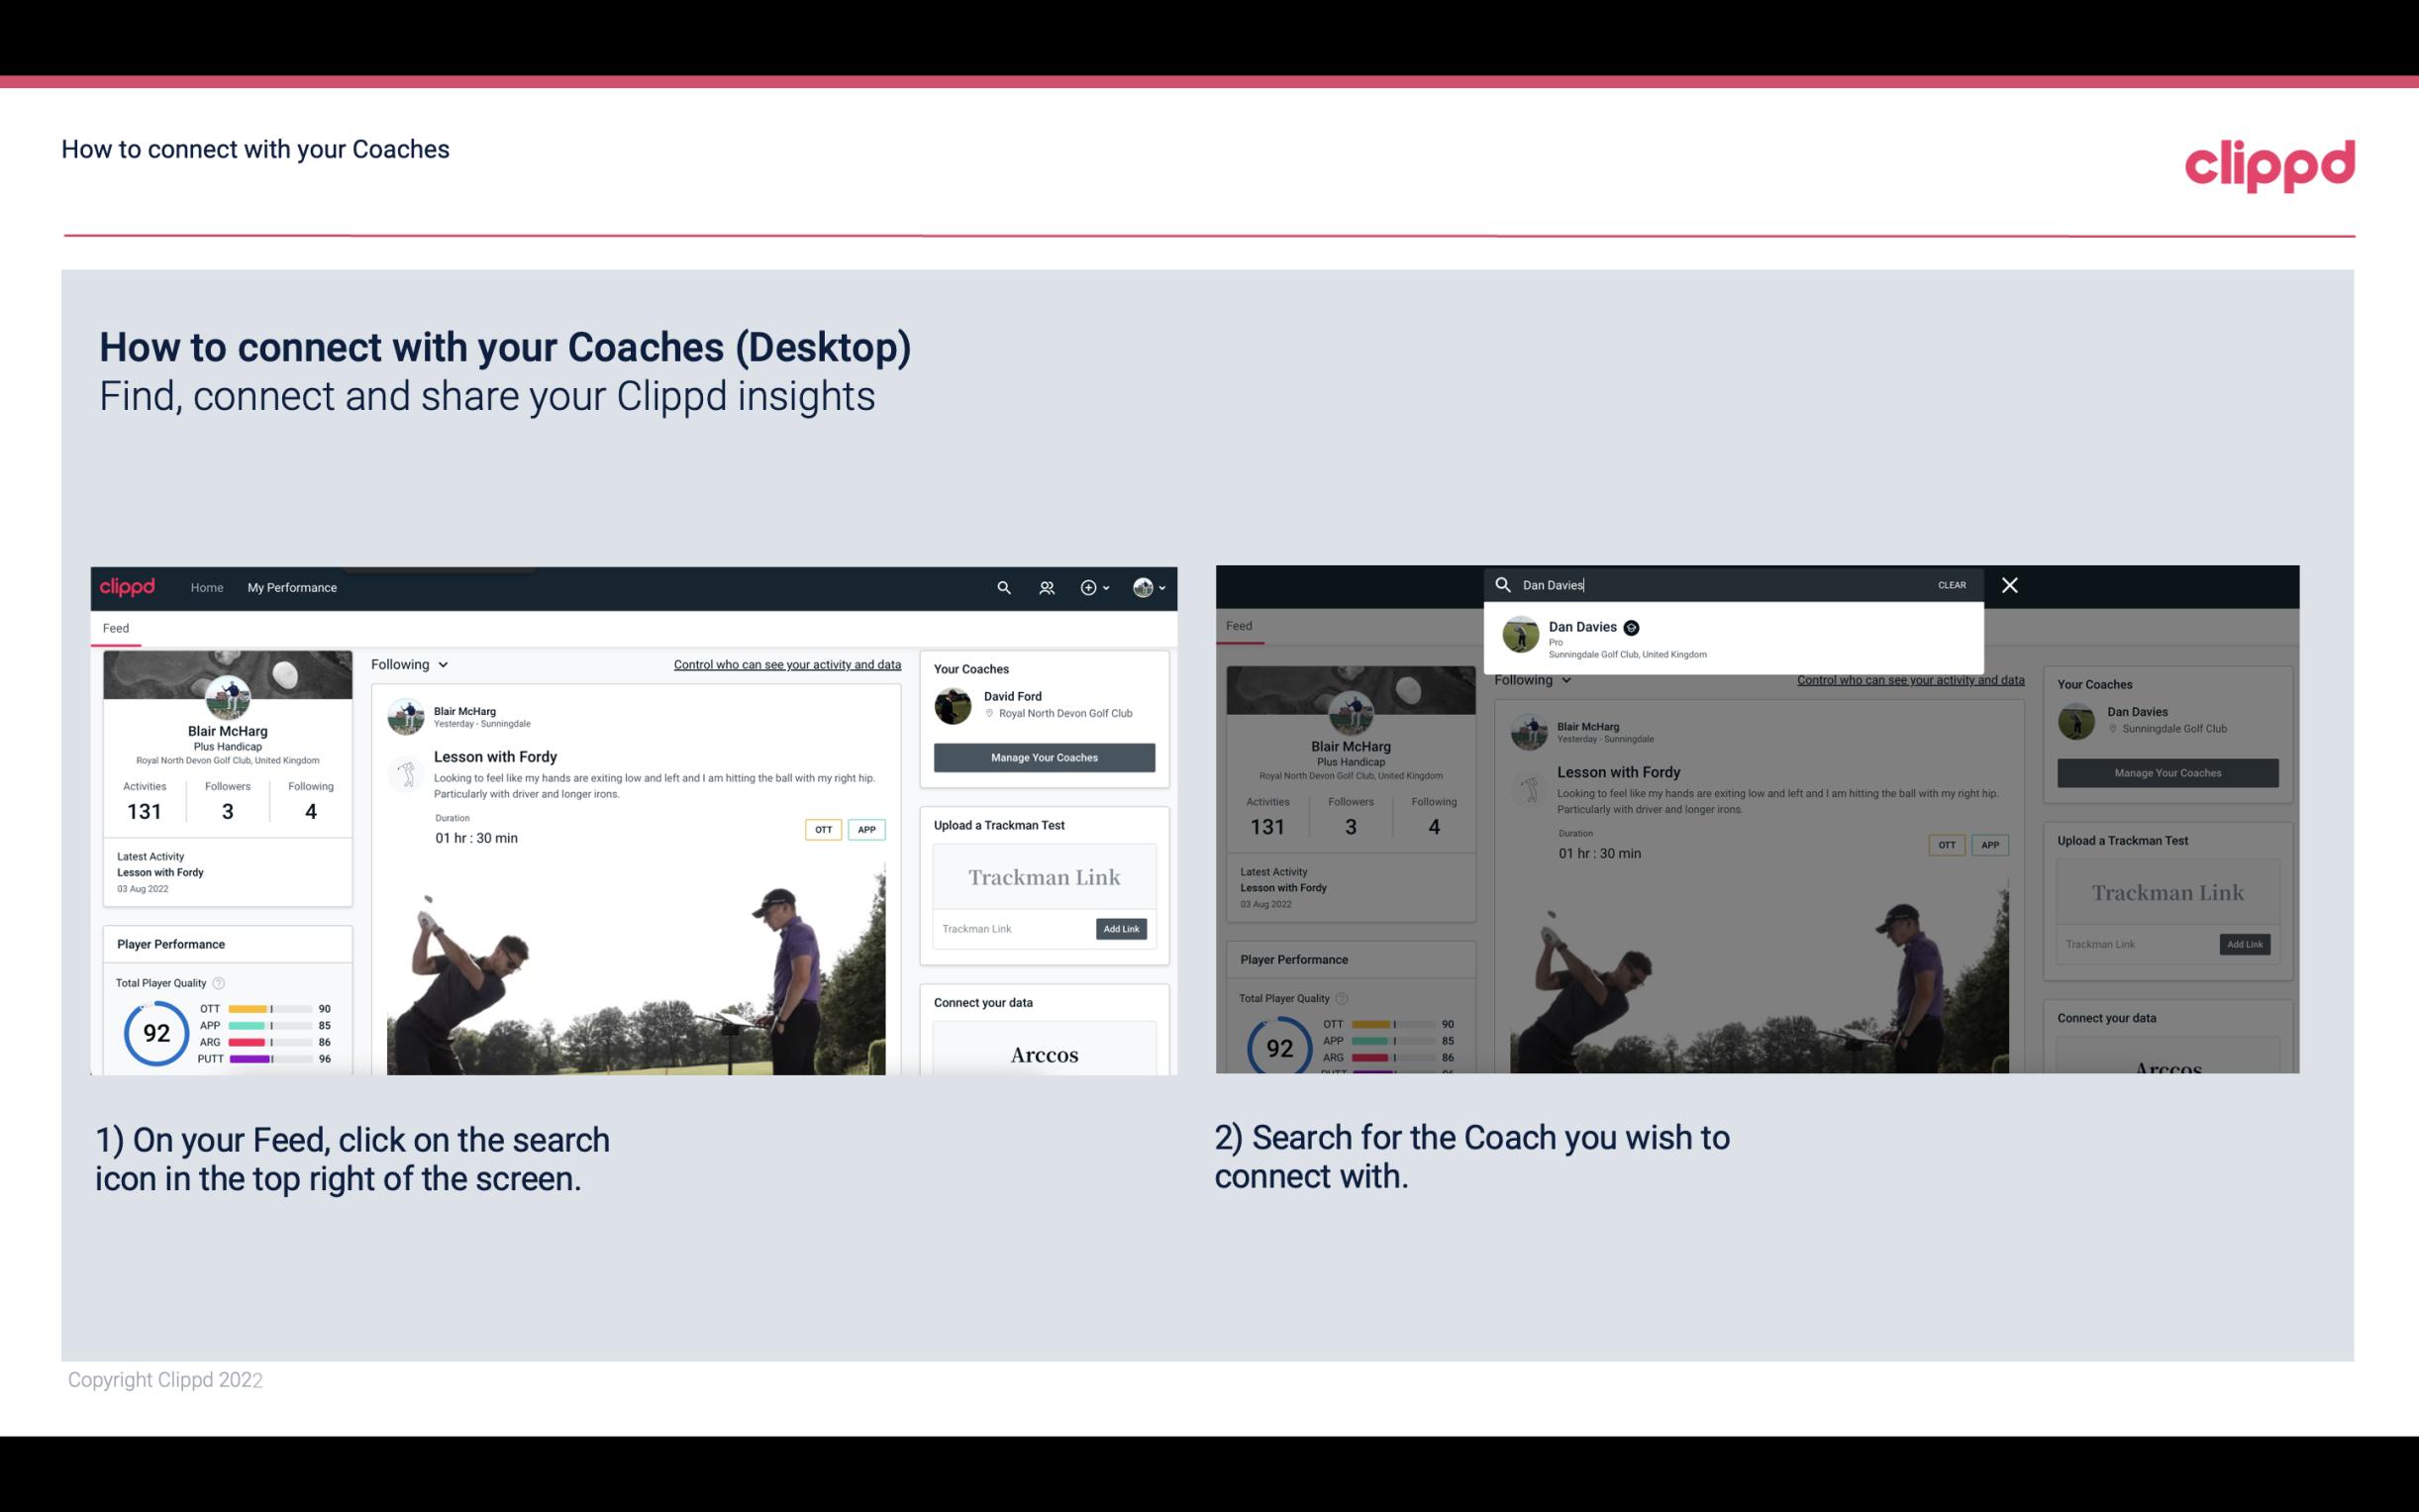Click the close X button on search overlay

(x=2010, y=583)
